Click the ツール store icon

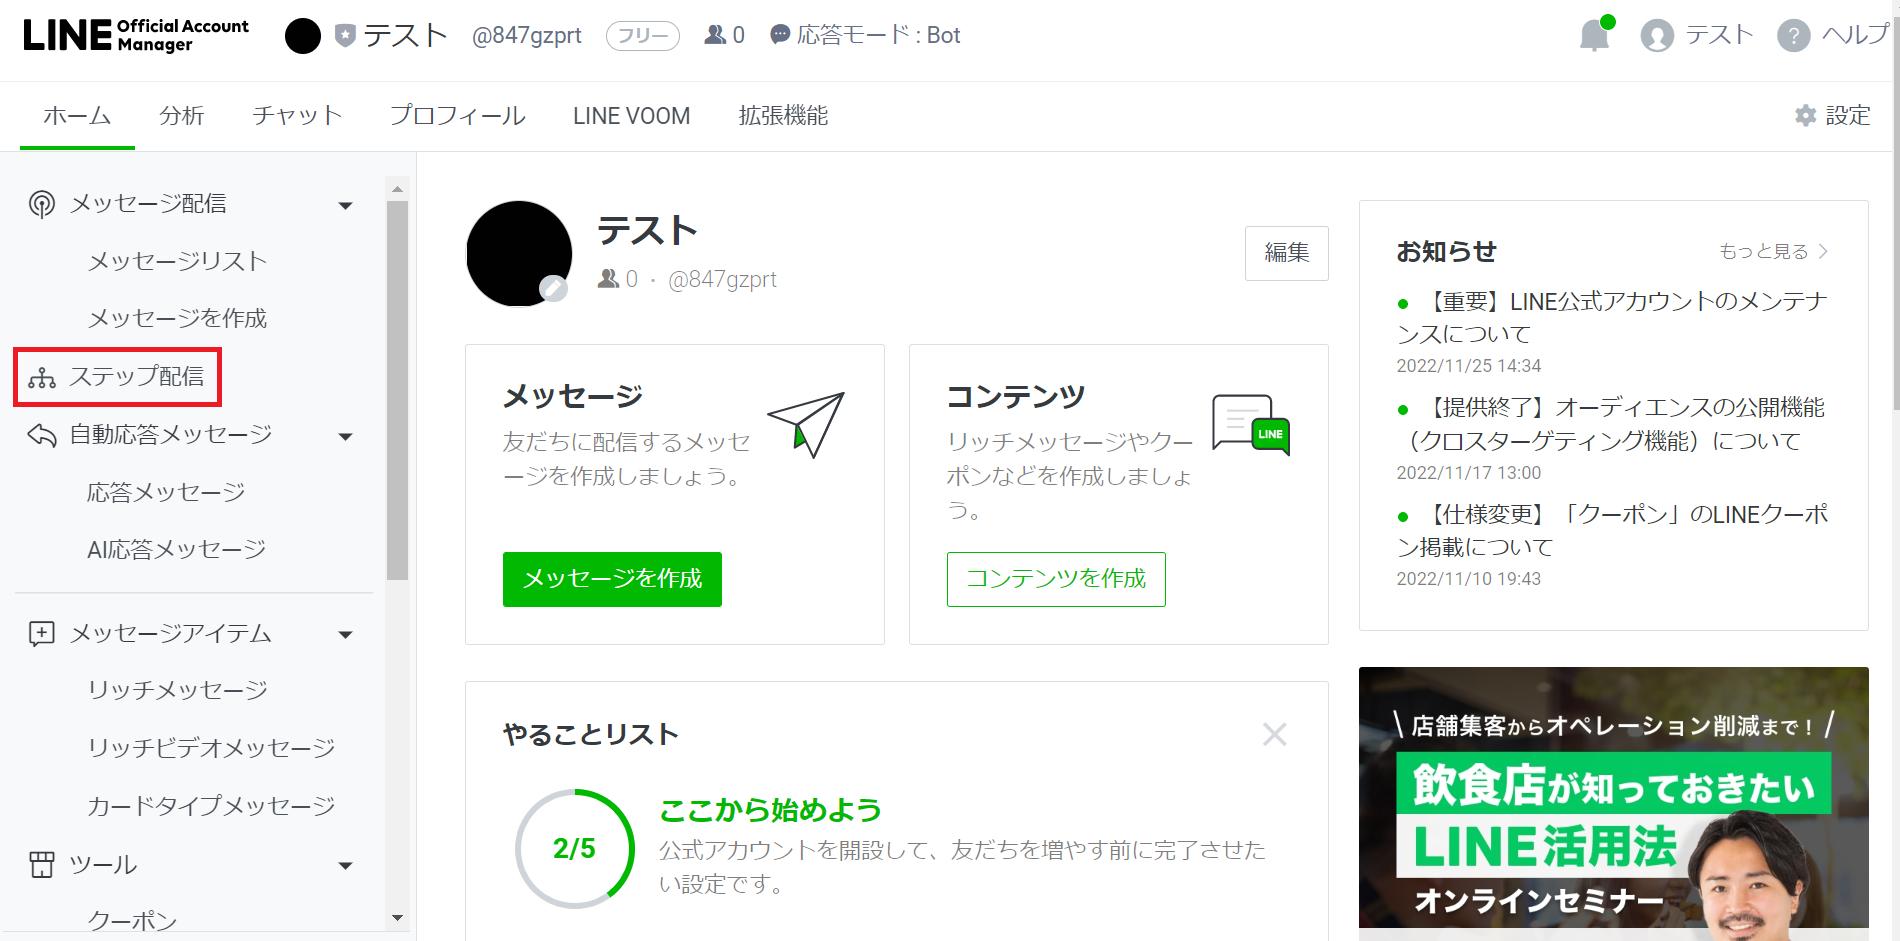point(42,865)
